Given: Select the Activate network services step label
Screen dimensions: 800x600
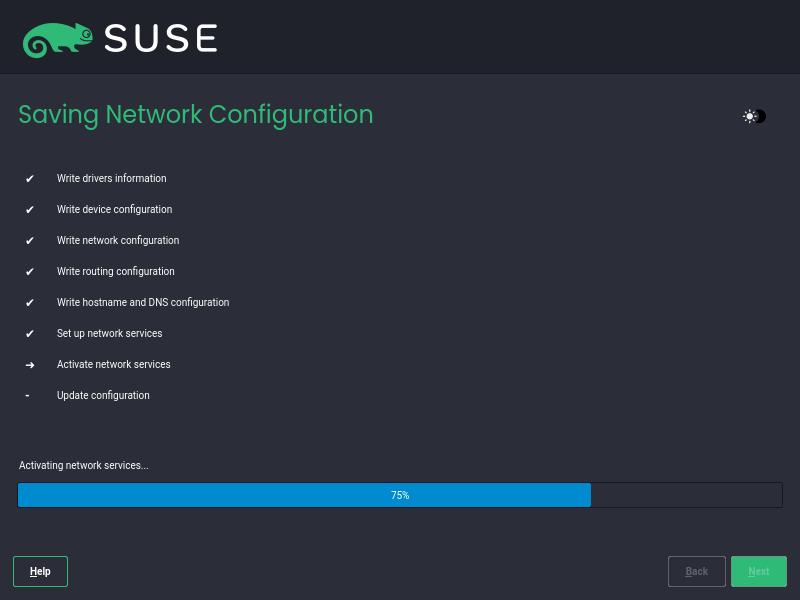Looking at the screenshot, I should click(x=113, y=365).
